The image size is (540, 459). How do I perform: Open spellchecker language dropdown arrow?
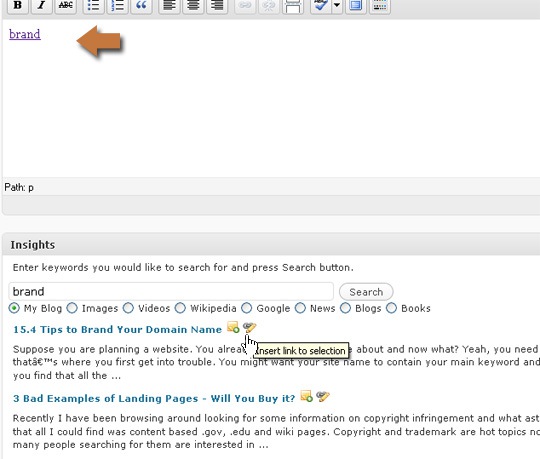click(337, 6)
